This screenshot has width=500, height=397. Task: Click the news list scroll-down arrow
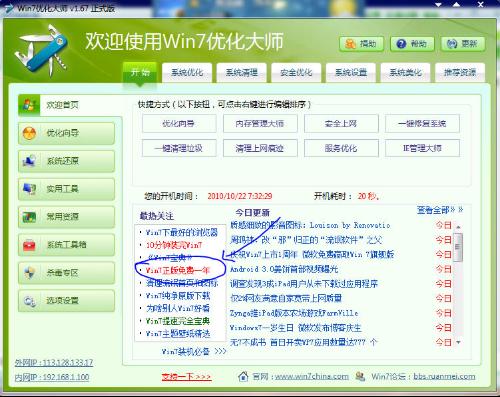(458, 342)
